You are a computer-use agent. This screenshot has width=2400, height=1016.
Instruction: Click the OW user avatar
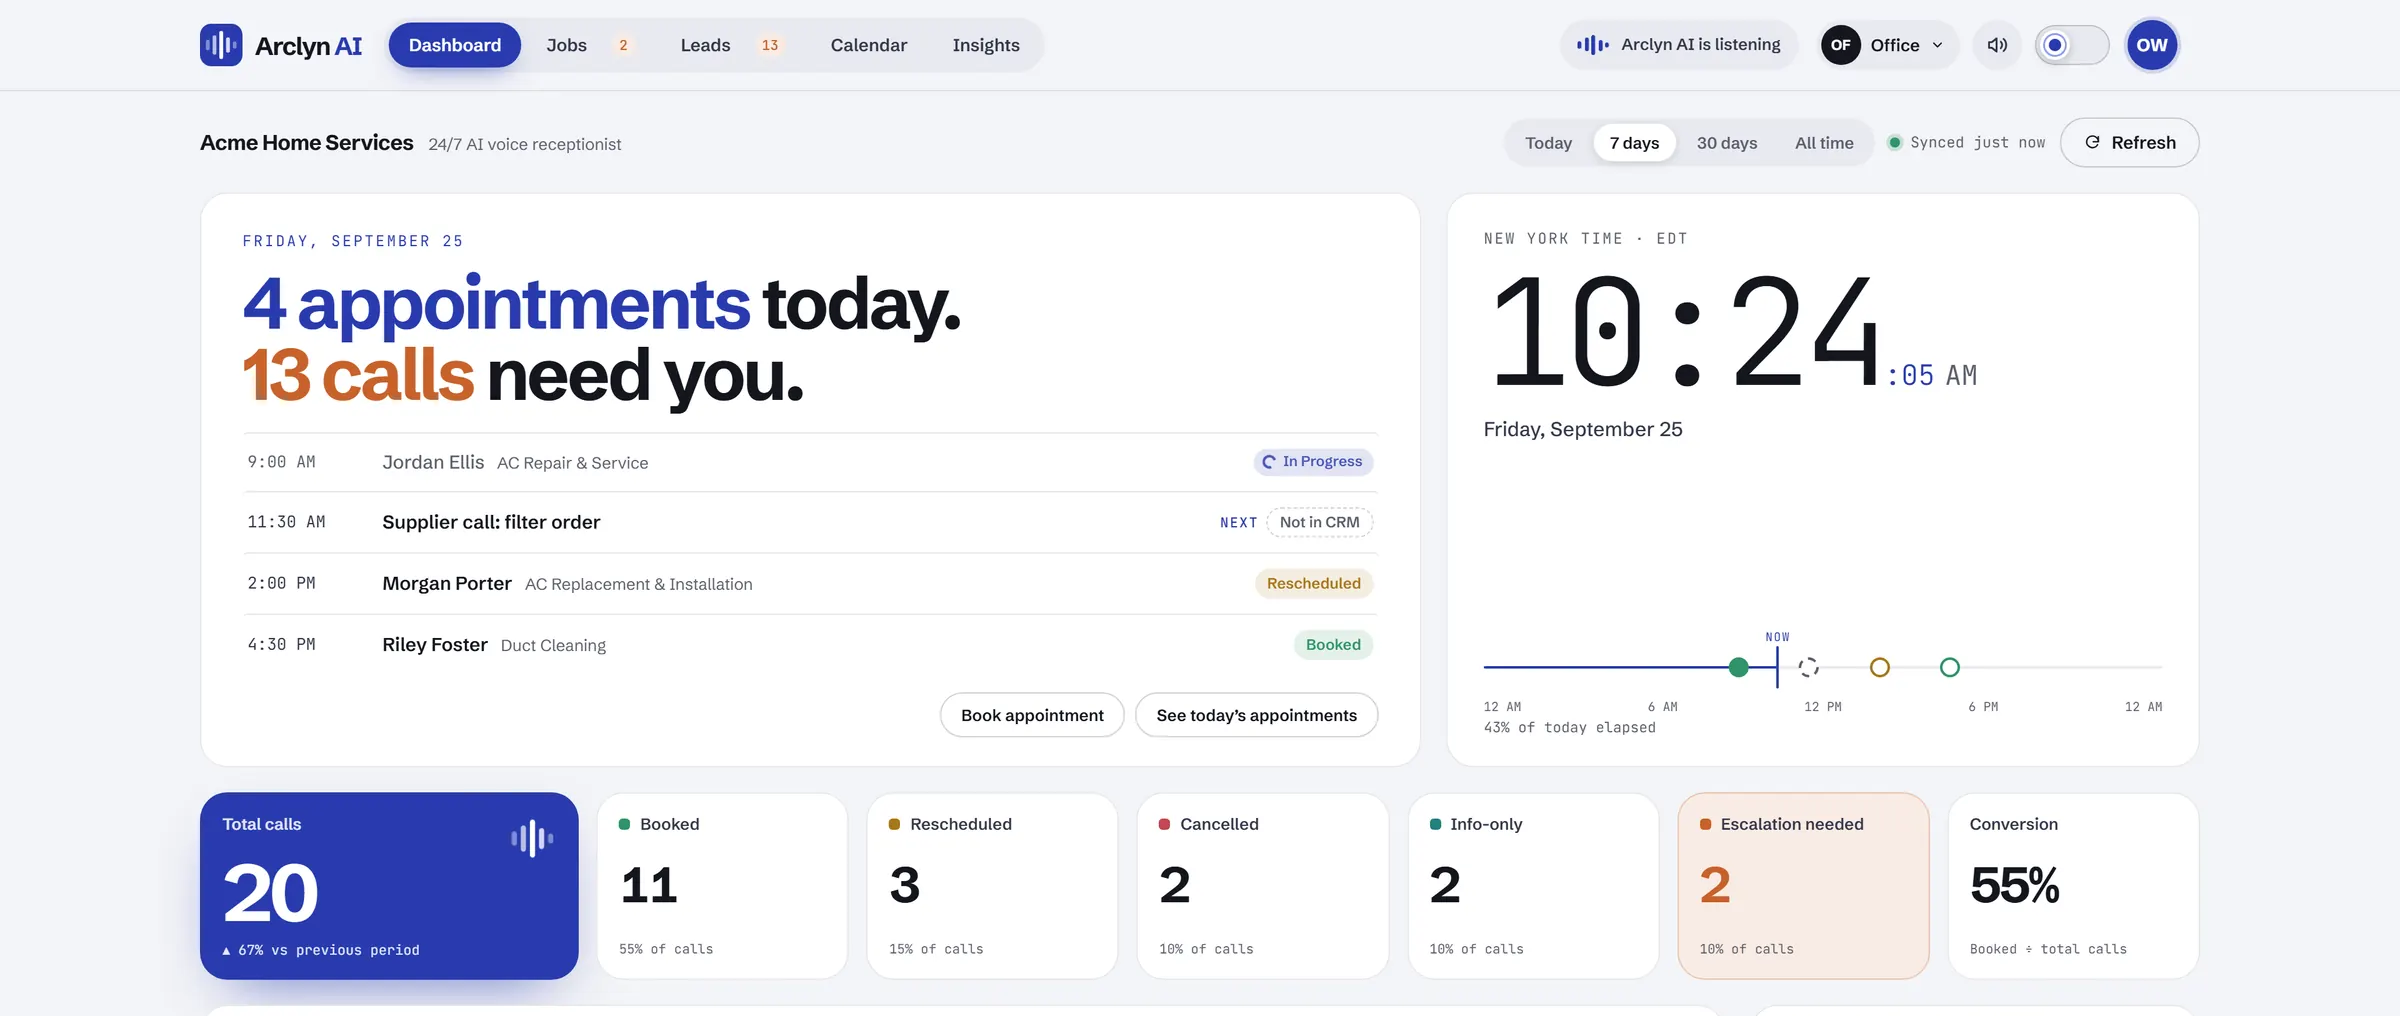2152,45
